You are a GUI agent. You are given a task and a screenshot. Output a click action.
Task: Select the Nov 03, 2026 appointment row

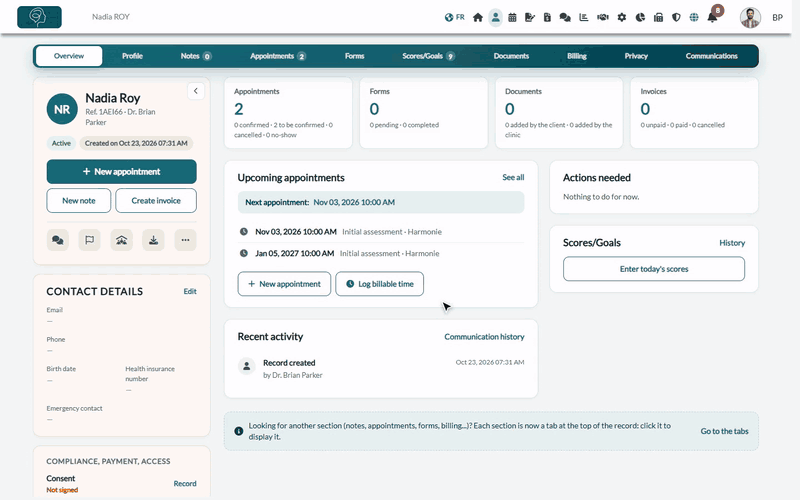coord(381,232)
